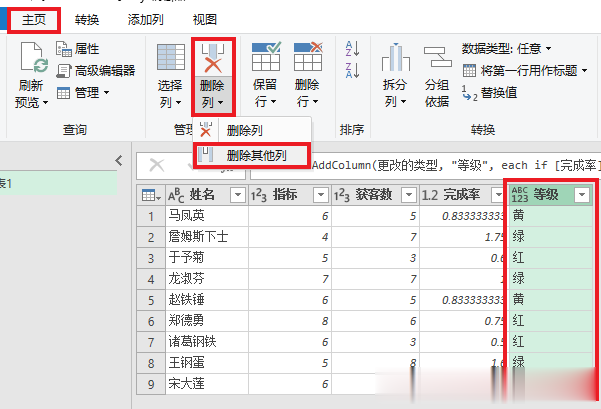The height and width of the screenshot is (409, 601).
Task: Select the 等级 column header
Action: pyautogui.click(x=551, y=195)
